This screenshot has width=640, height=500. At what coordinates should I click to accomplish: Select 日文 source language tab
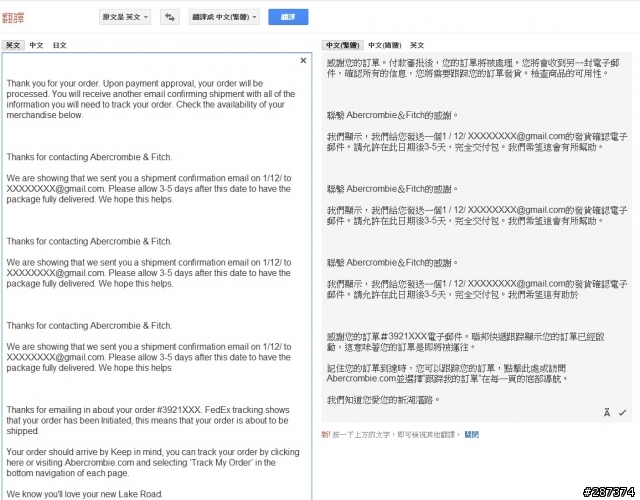click(60, 45)
